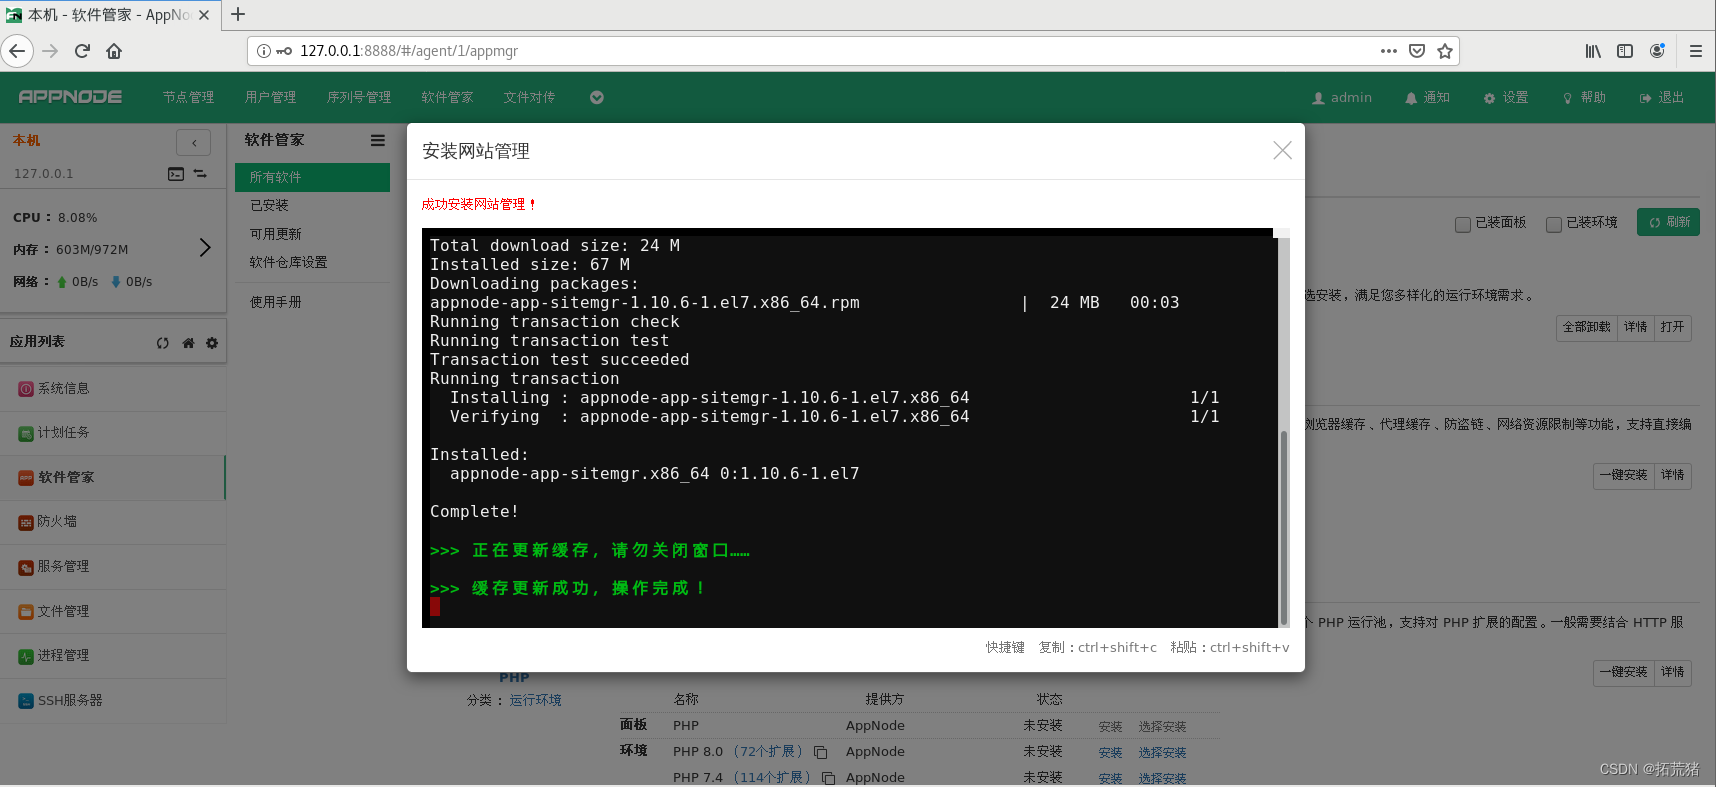Screen dimensions: 1716x787
Task: Open 软件管家 in top navigation
Action: pyautogui.click(x=447, y=97)
